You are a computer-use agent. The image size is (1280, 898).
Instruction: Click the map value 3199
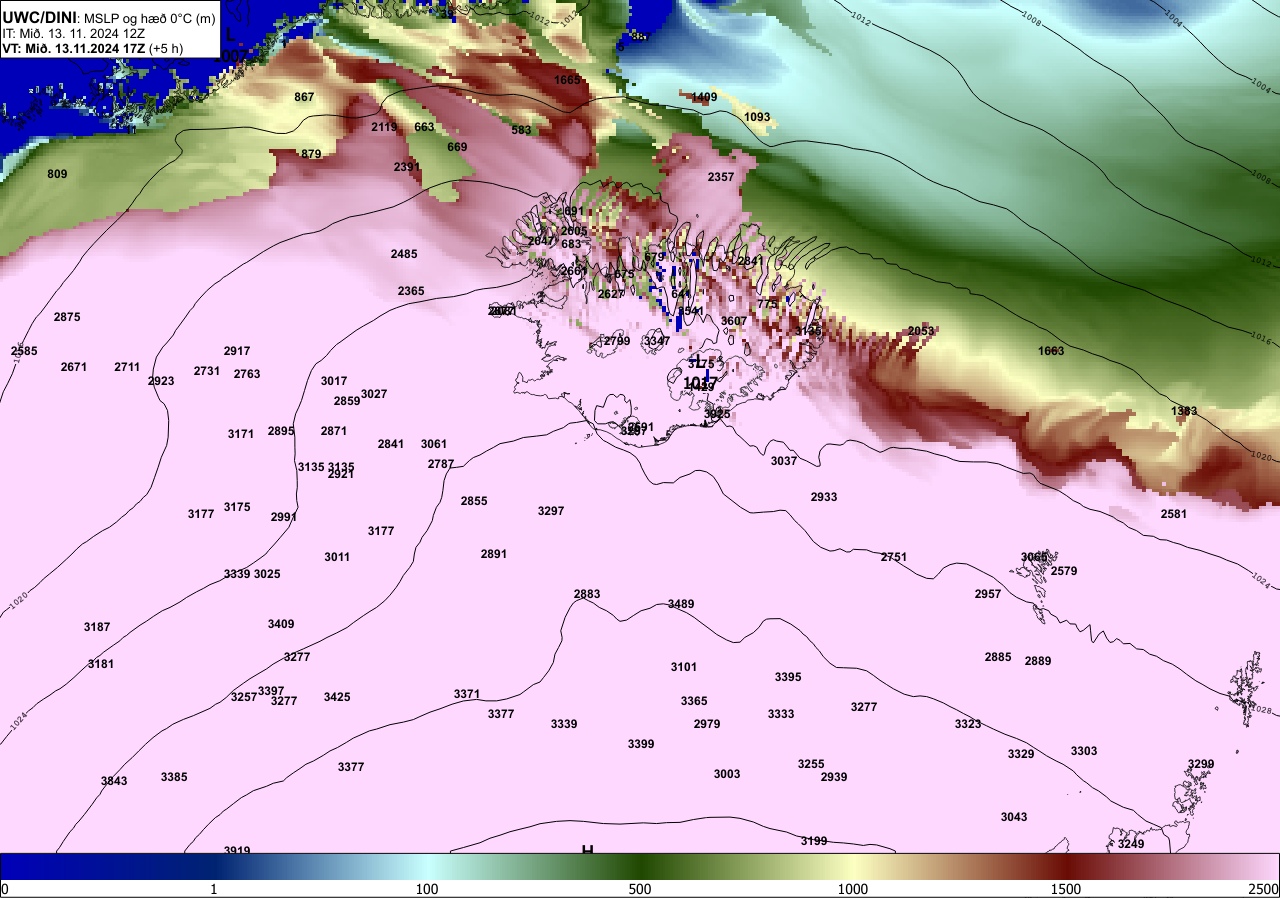814,841
